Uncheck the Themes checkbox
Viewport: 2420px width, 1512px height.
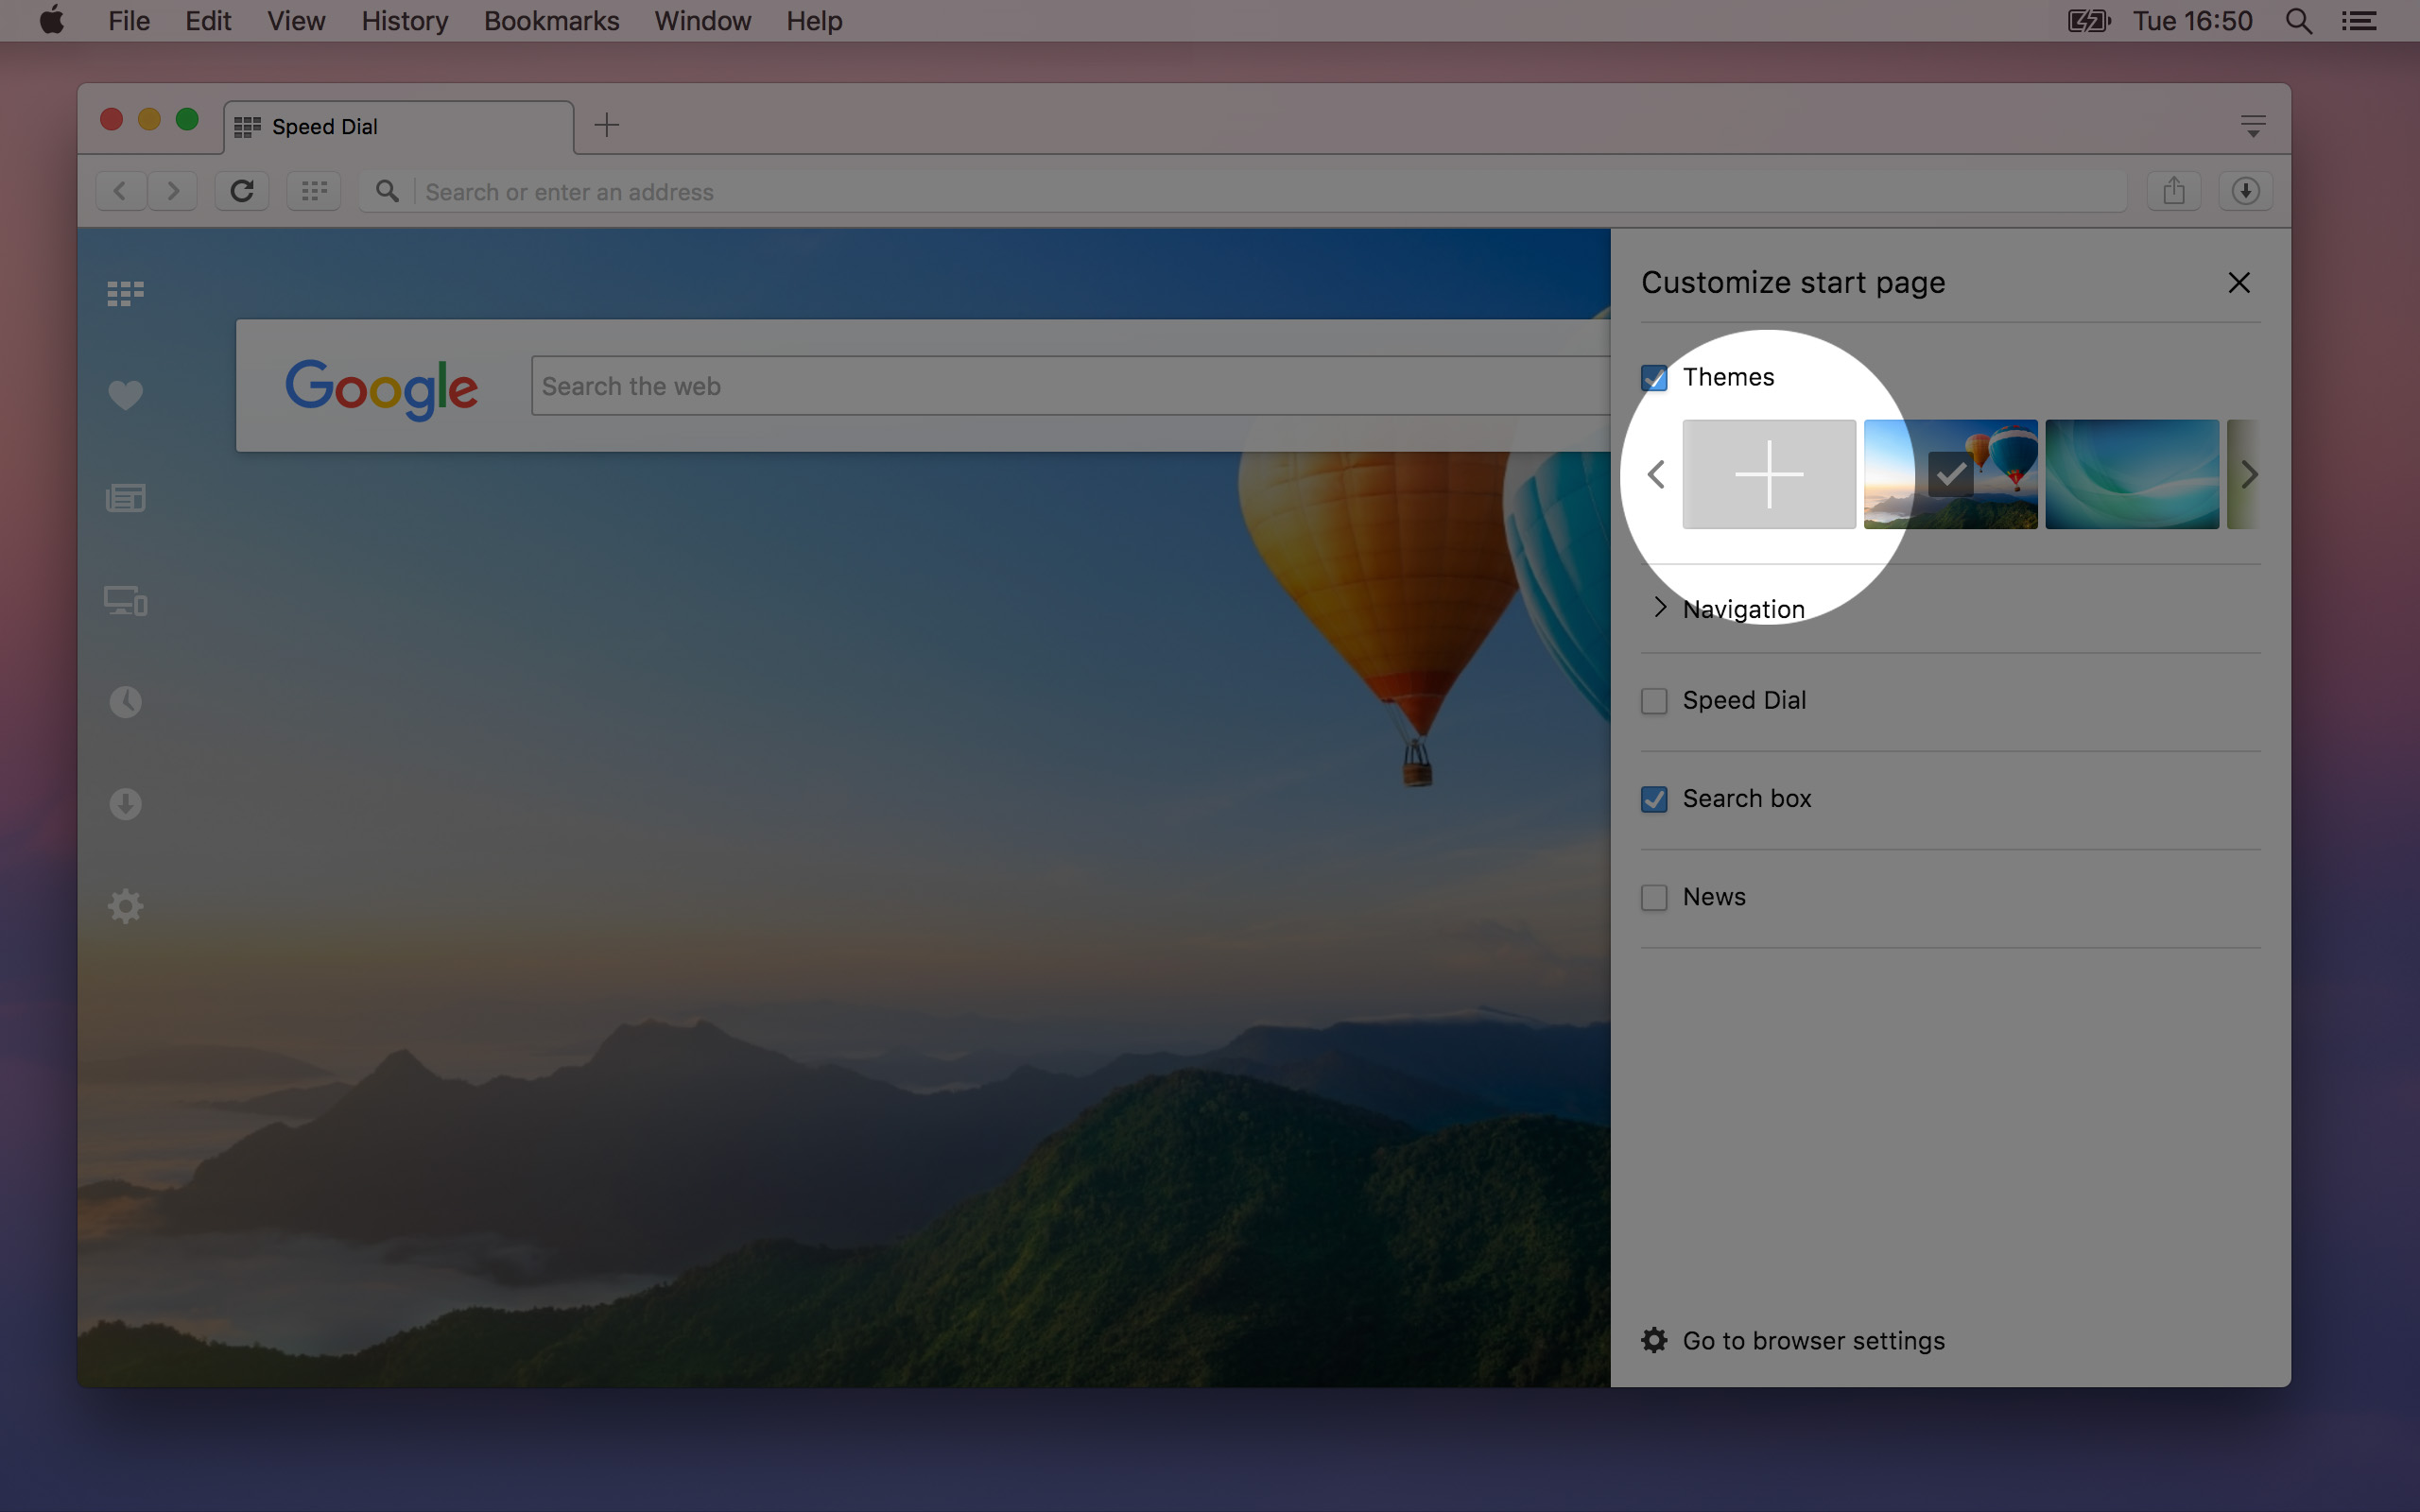coord(1654,378)
